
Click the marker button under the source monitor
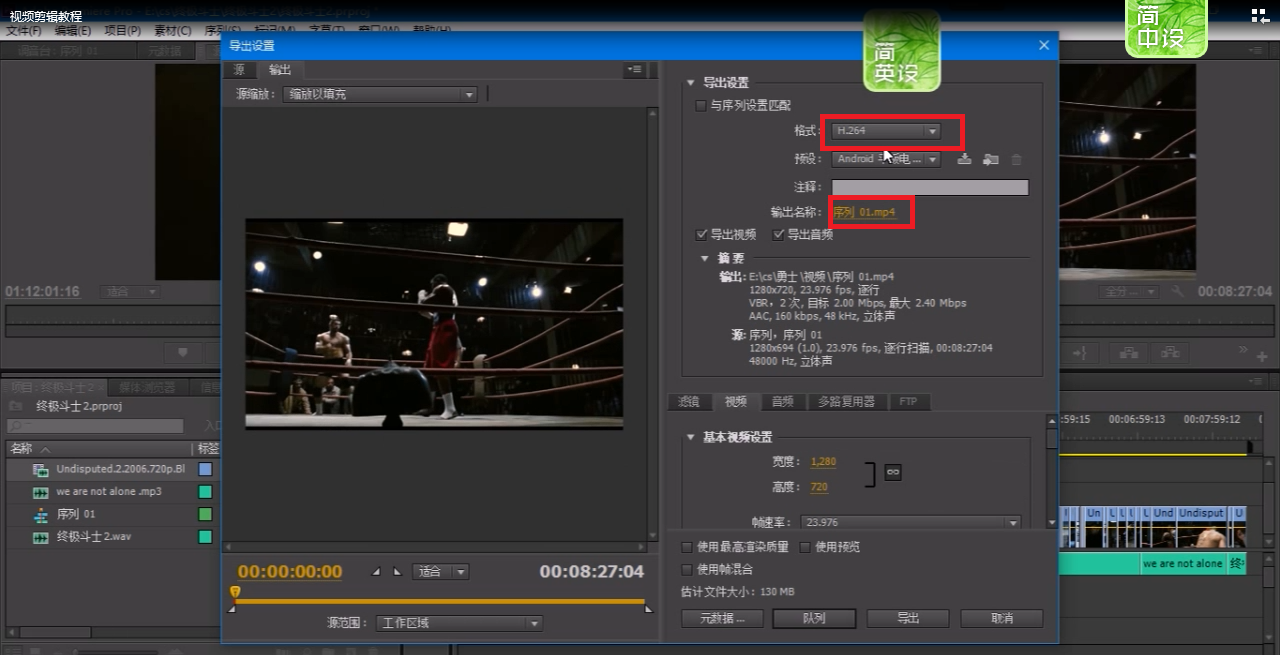click(183, 353)
